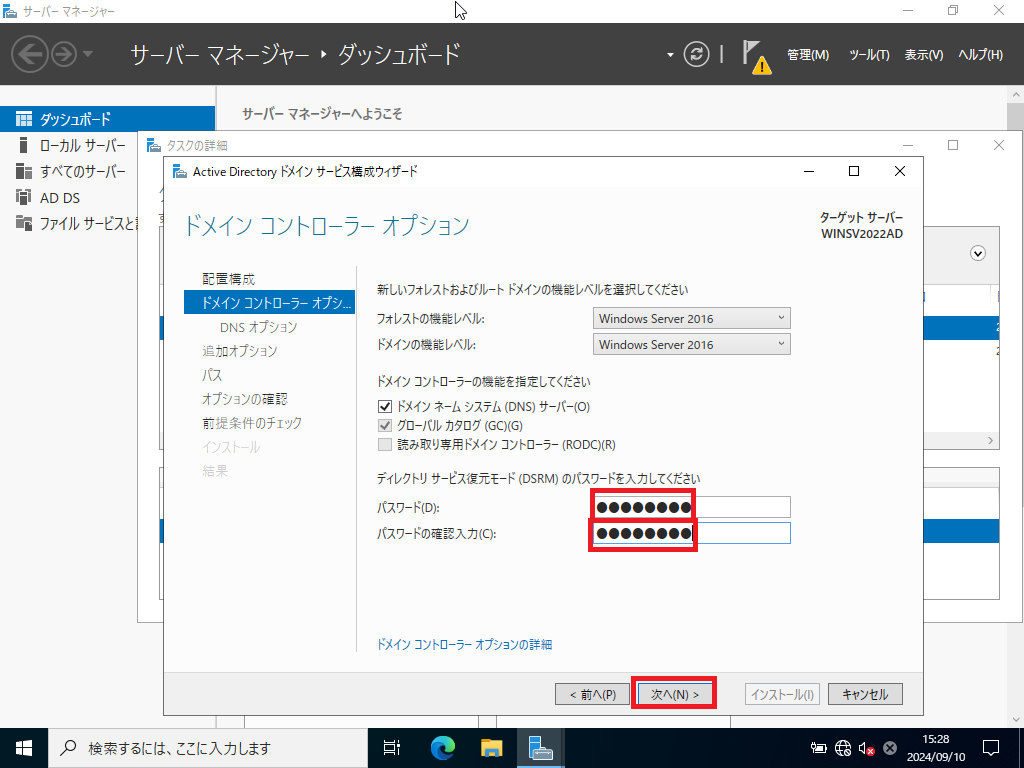This screenshot has width=1024, height=768.
Task: Select 追加オプション step in wizard
Action: pyautogui.click(x=240, y=351)
